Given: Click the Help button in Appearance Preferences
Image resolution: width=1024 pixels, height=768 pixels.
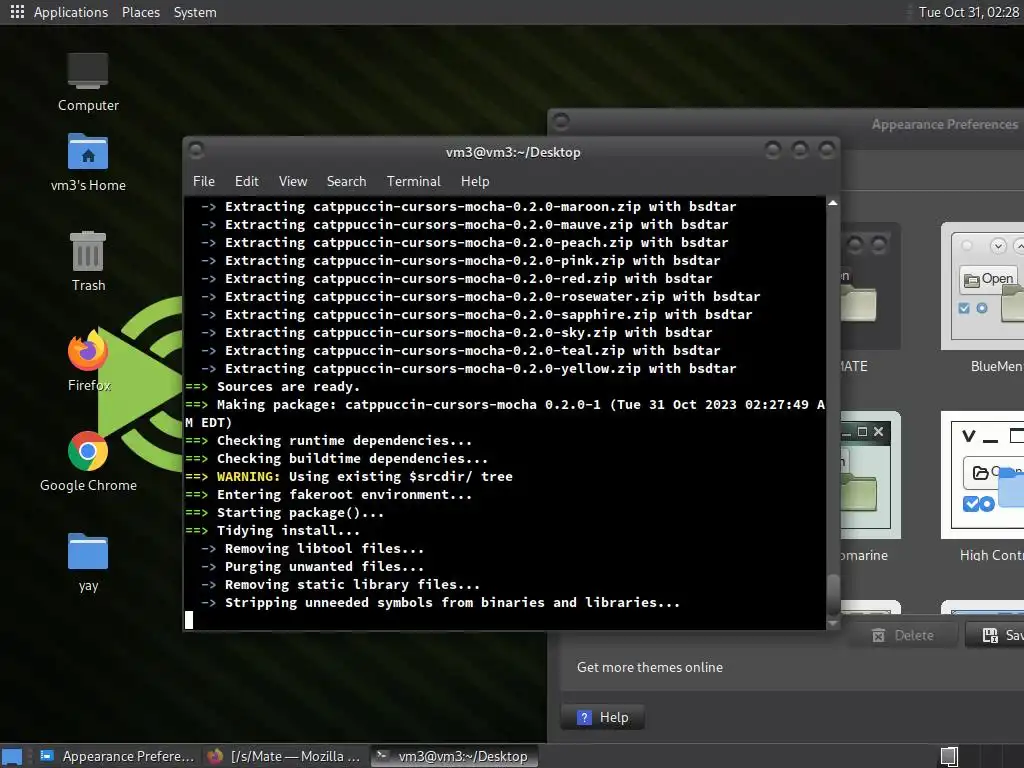Looking at the screenshot, I should 603,717.
